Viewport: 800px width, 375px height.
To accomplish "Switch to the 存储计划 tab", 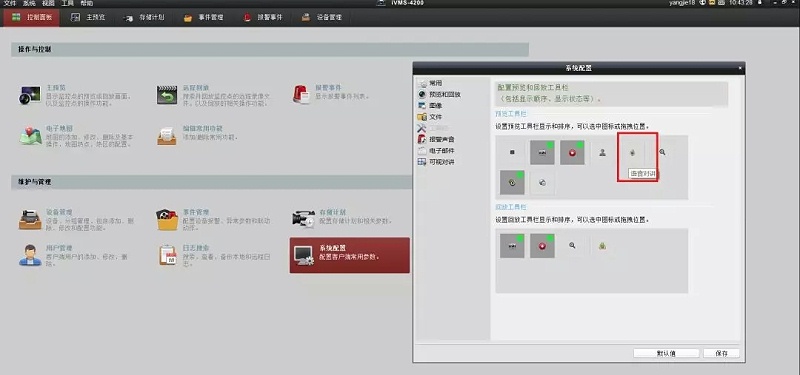I will 144,17.
